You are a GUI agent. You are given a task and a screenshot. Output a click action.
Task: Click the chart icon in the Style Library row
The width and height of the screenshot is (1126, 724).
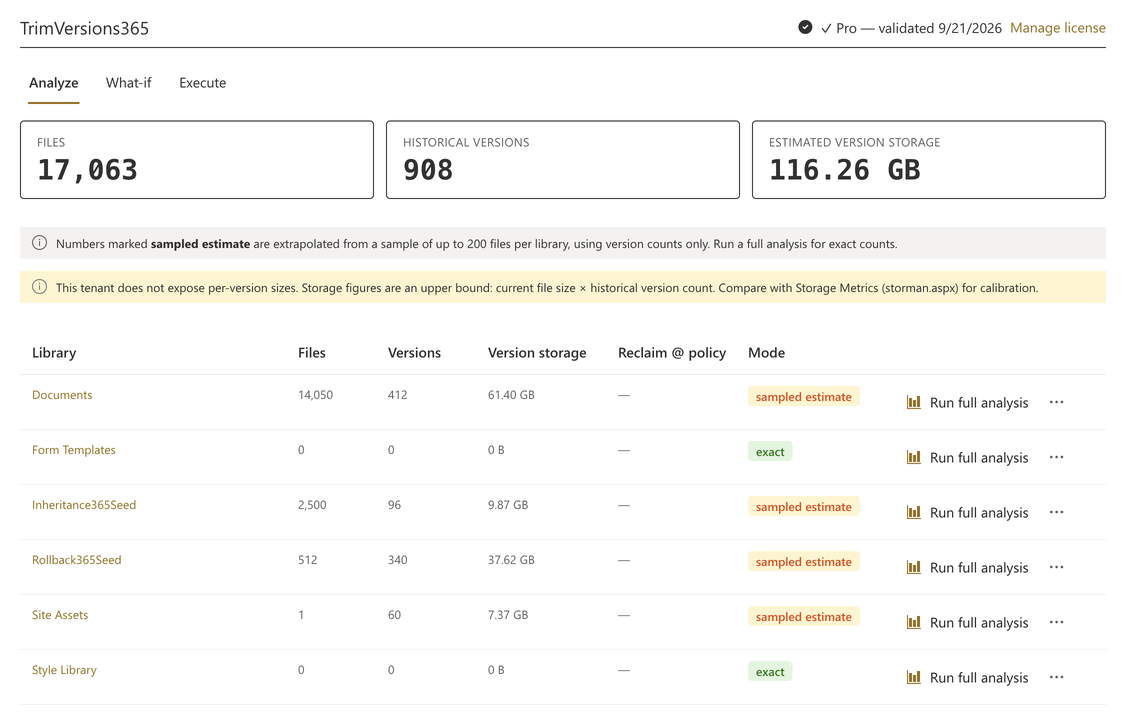tap(913, 677)
